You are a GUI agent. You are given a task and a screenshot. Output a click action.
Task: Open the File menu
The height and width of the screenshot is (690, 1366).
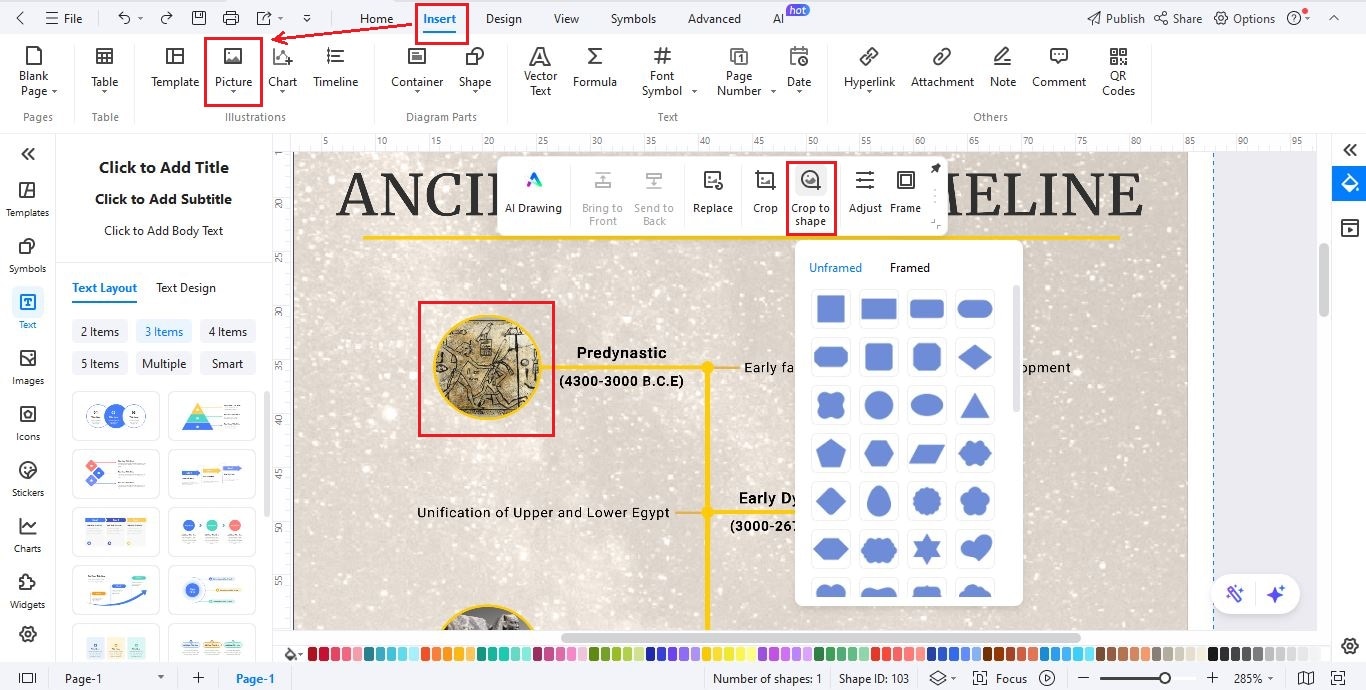coord(65,18)
